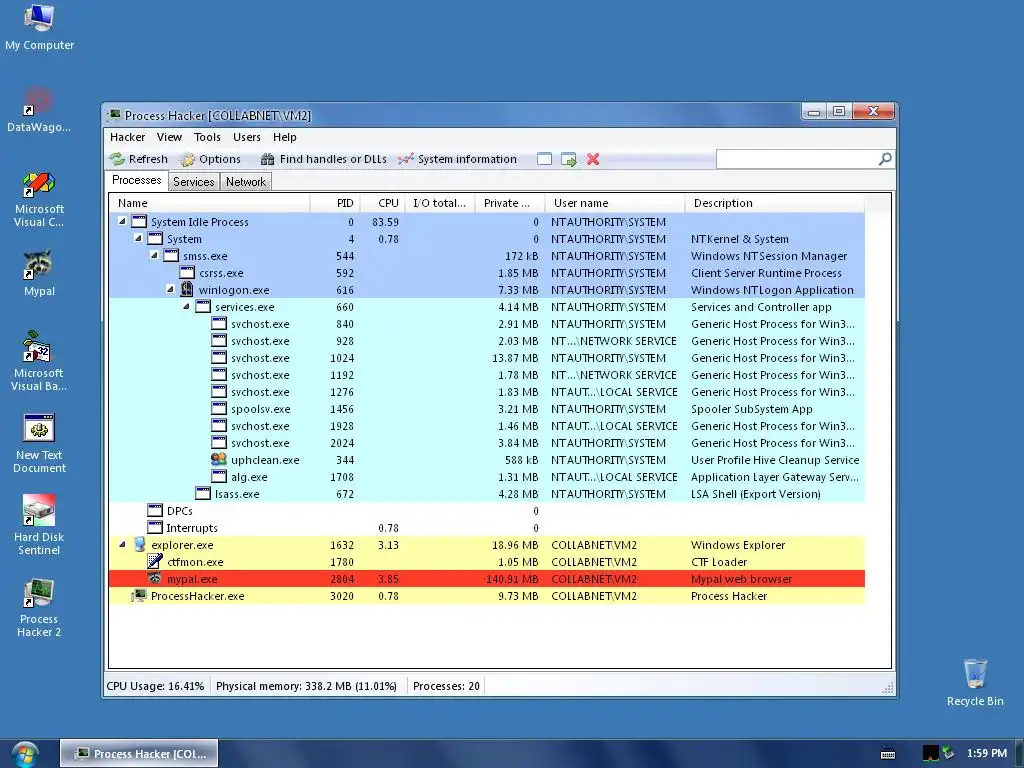Click the taskbar clock showing 1:59 PM

tap(986, 753)
